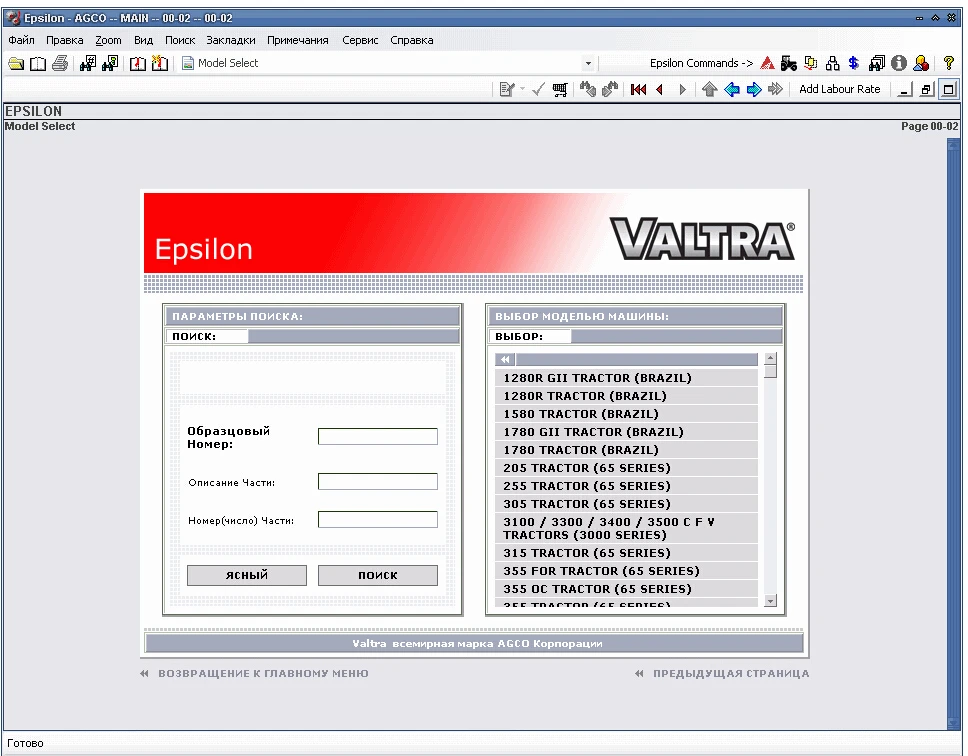Open the shopping cart icon

(560, 90)
